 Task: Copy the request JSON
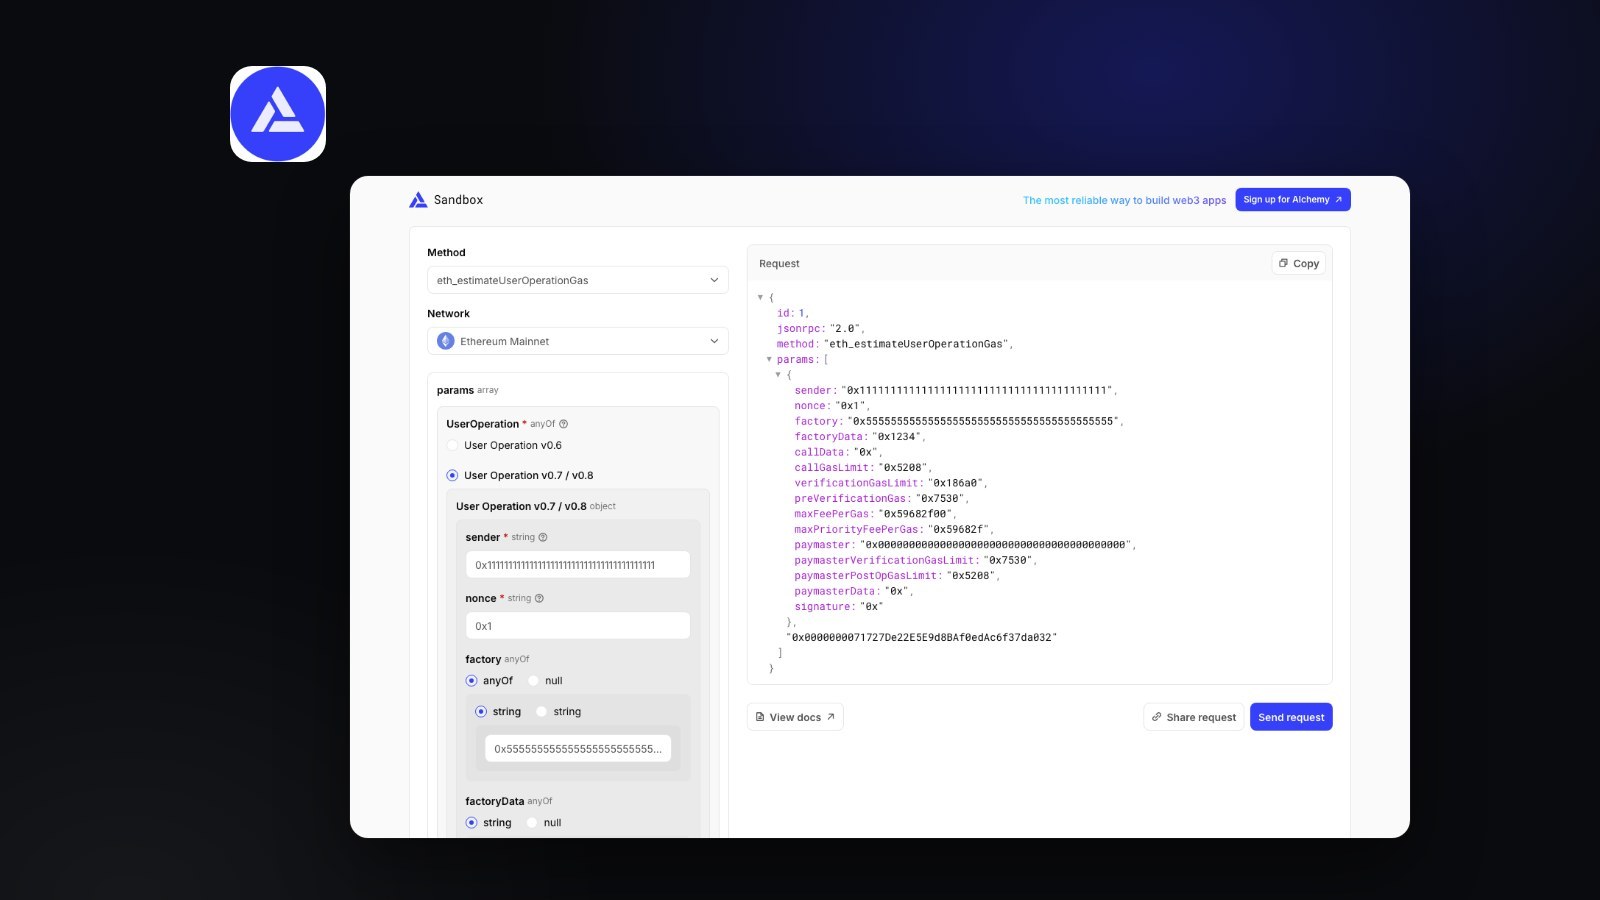pos(1299,263)
